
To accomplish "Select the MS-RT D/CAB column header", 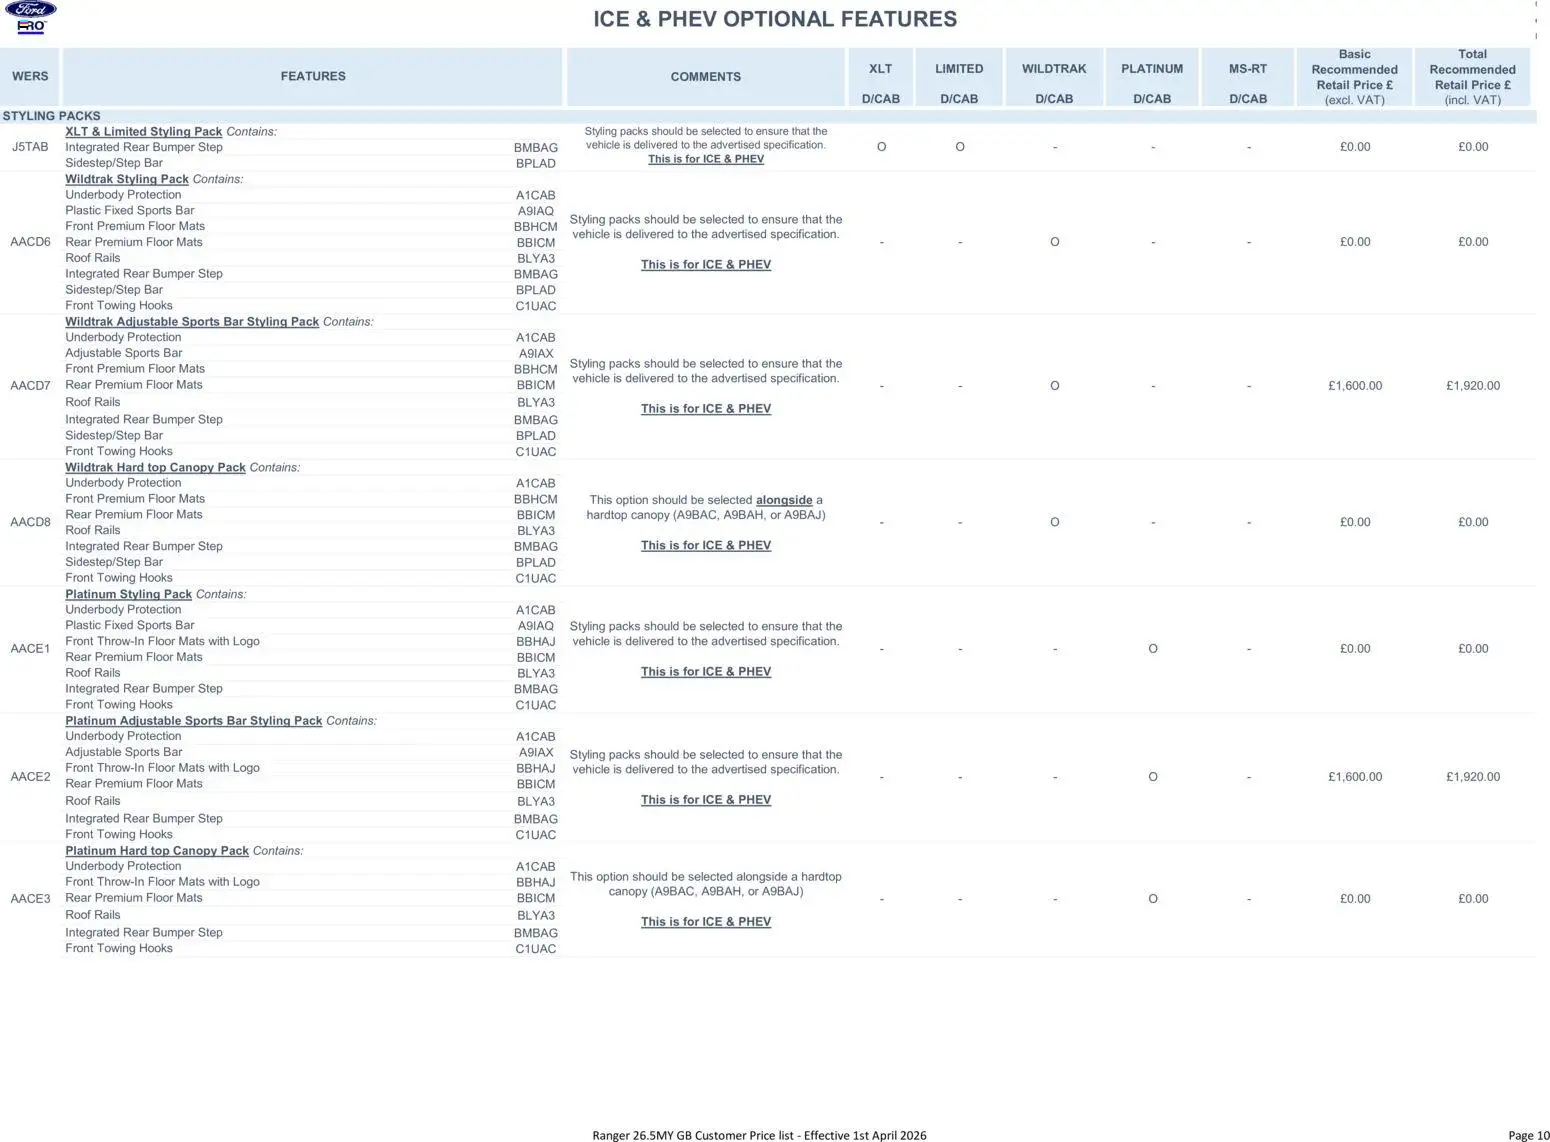I will (x=1248, y=77).
